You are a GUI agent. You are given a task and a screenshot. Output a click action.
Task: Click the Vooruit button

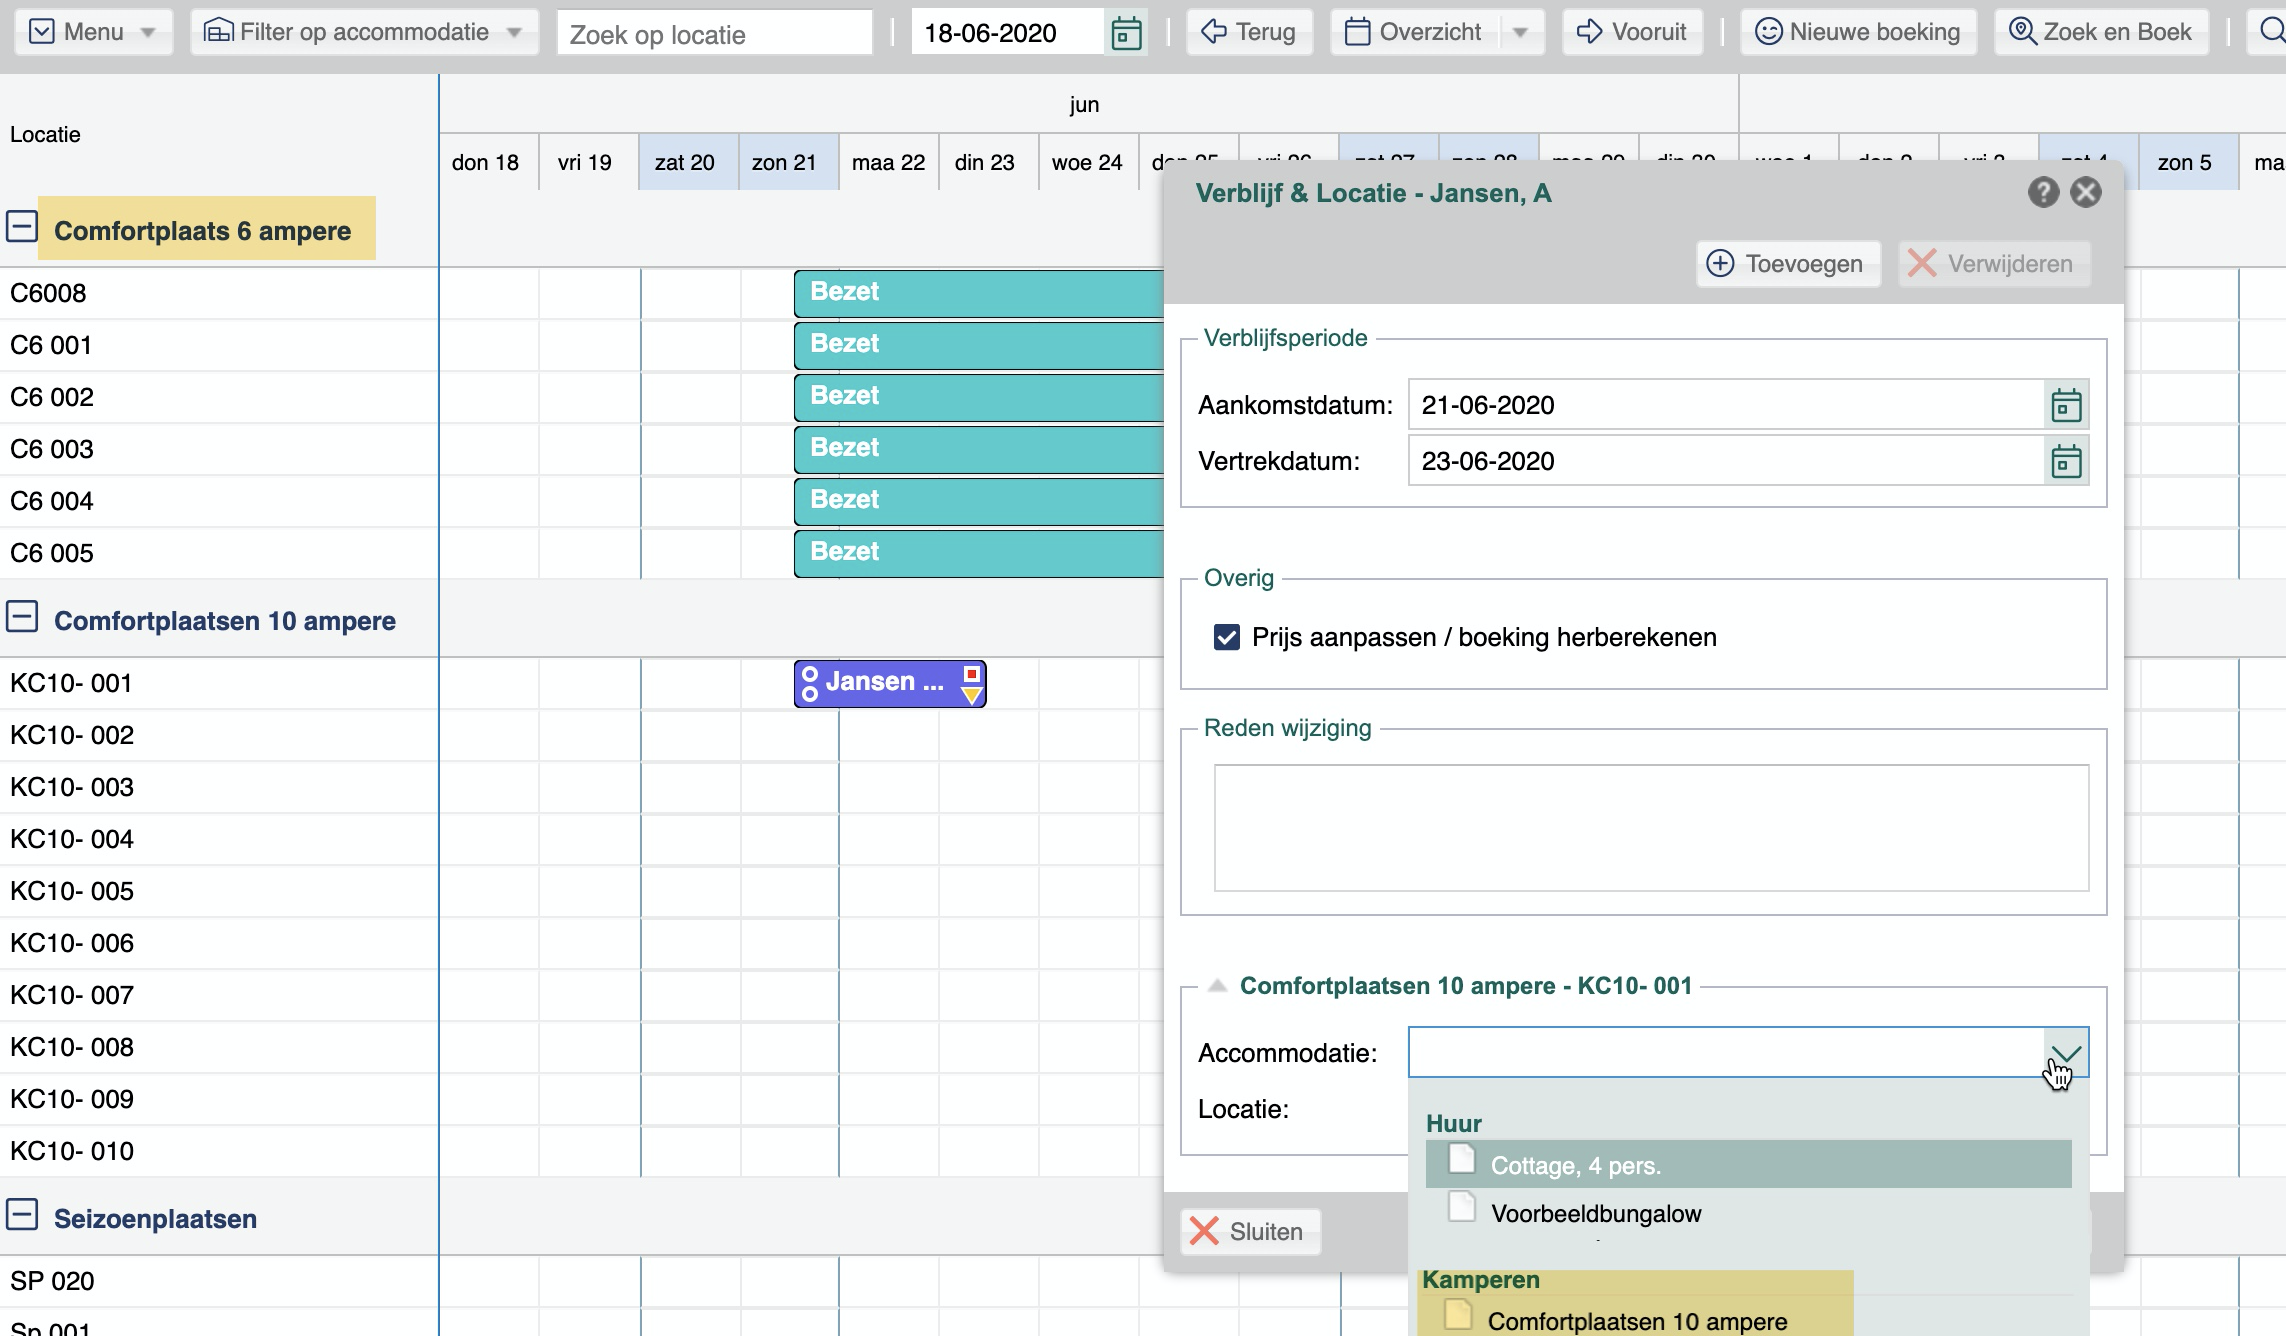pyautogui.click(x=1632, y=32)
